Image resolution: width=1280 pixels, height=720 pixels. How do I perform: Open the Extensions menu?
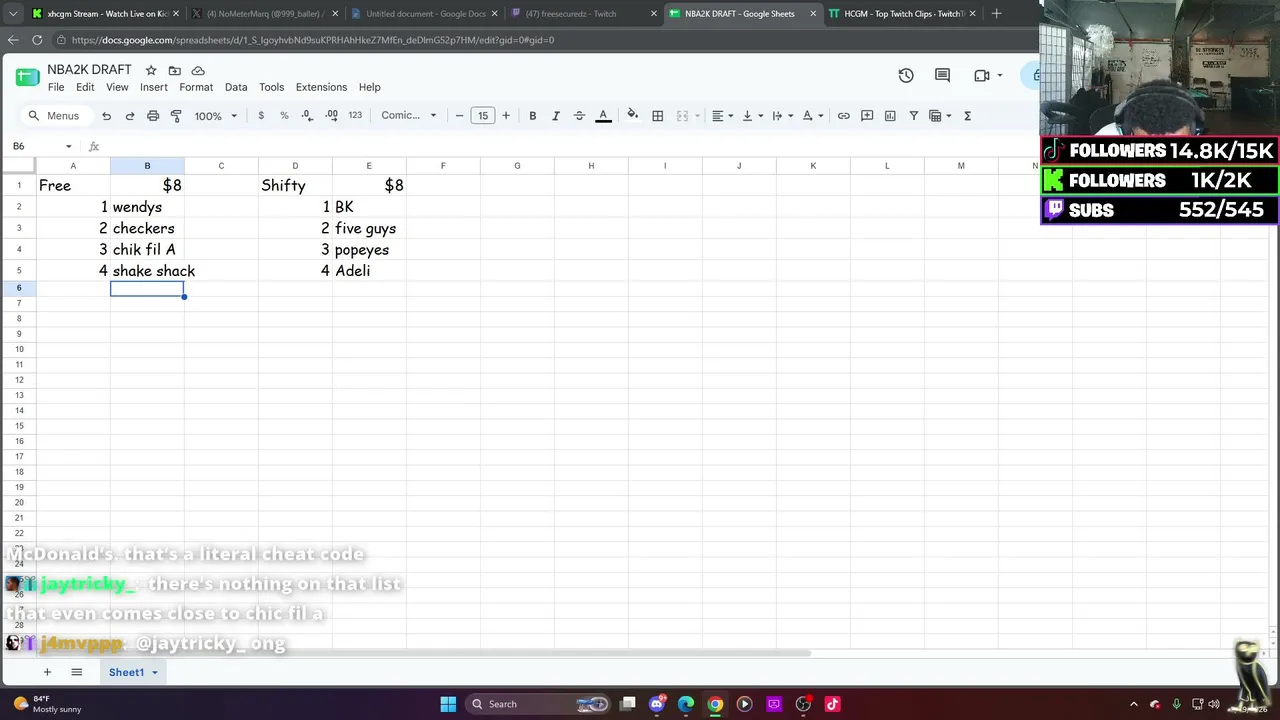coord(321,87)
